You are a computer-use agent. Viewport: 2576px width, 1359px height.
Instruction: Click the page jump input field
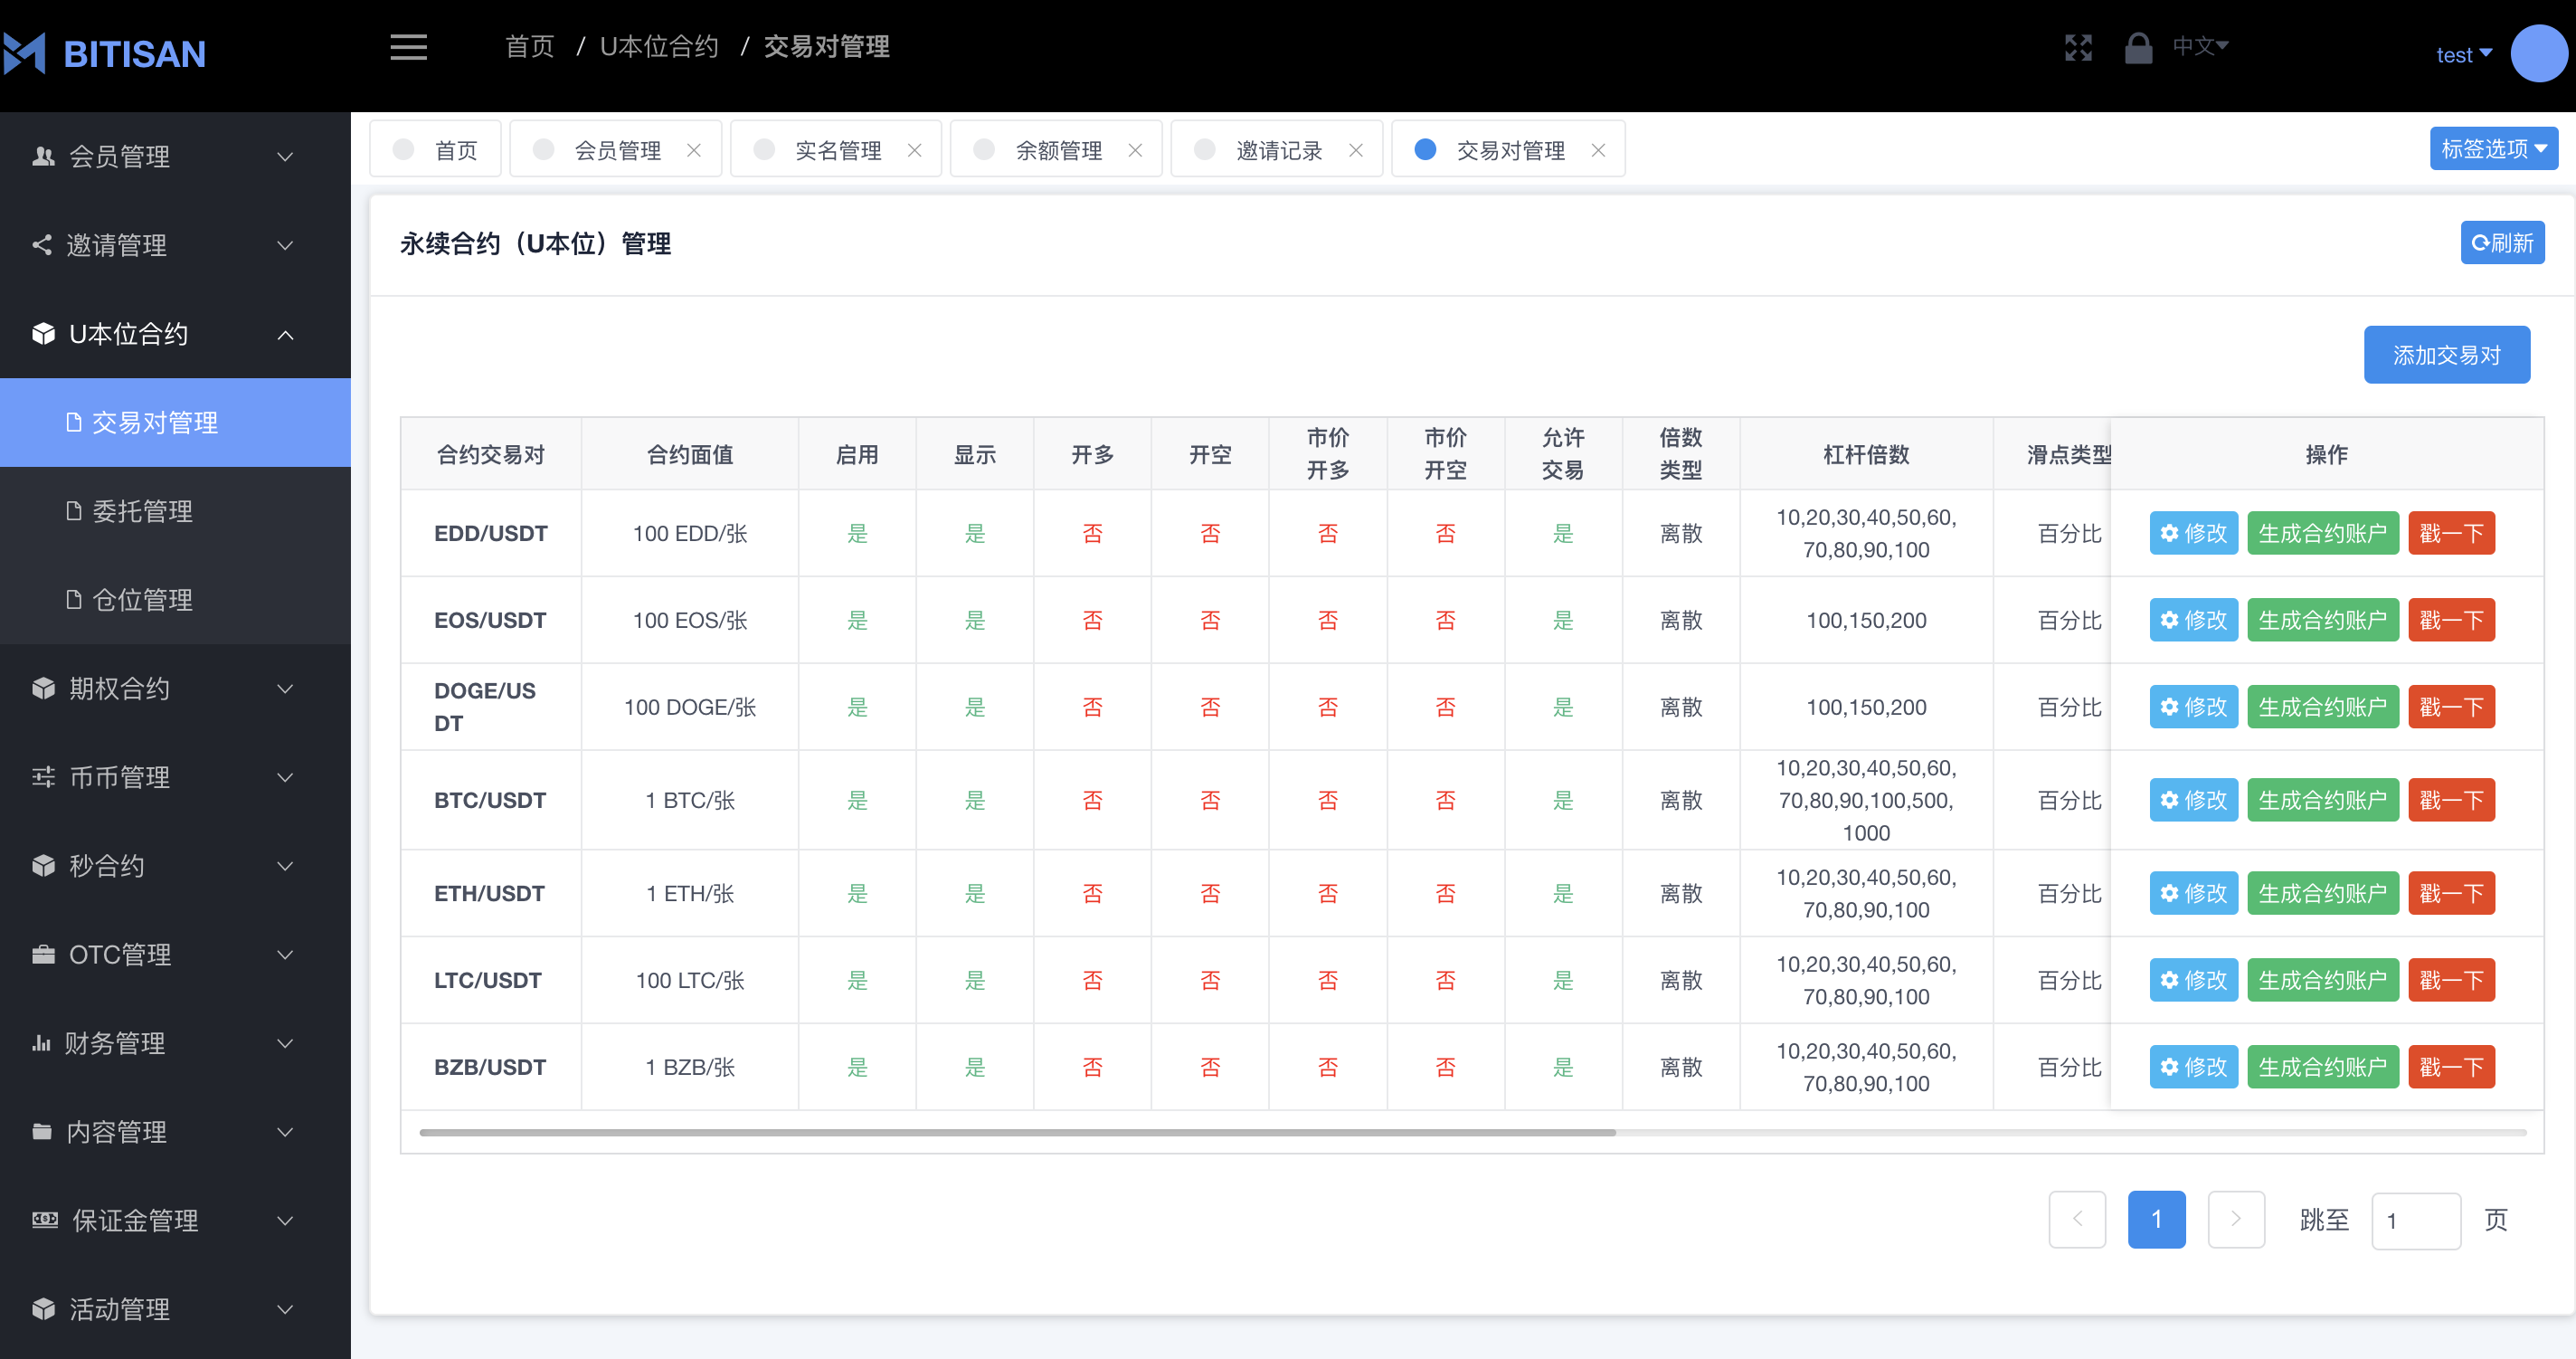(x=2415, y=1220)
